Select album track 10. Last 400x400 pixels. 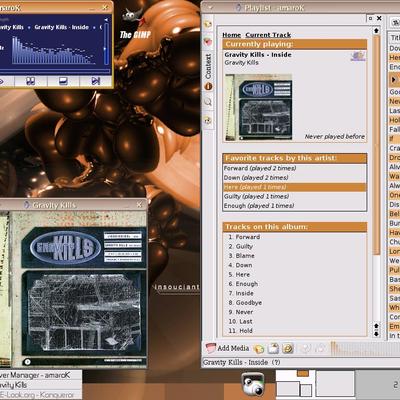[x=240, y=321]
